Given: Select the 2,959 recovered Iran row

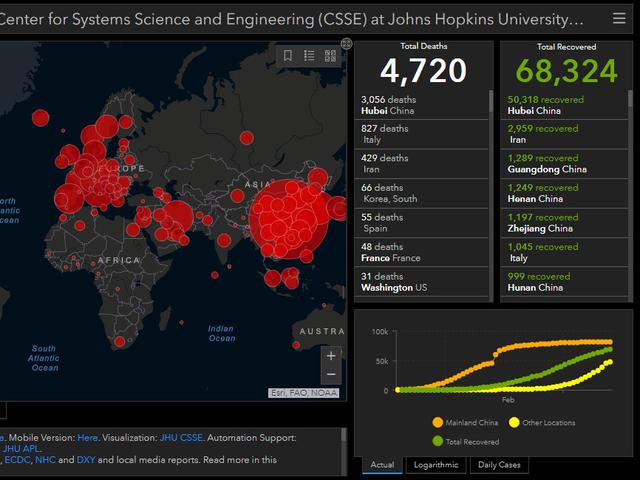Looking at the screenshot, I should [x=564, y=134].
